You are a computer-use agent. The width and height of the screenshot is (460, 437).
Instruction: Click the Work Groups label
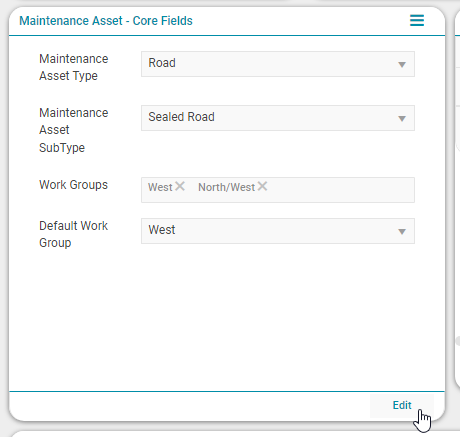(73, 185)
